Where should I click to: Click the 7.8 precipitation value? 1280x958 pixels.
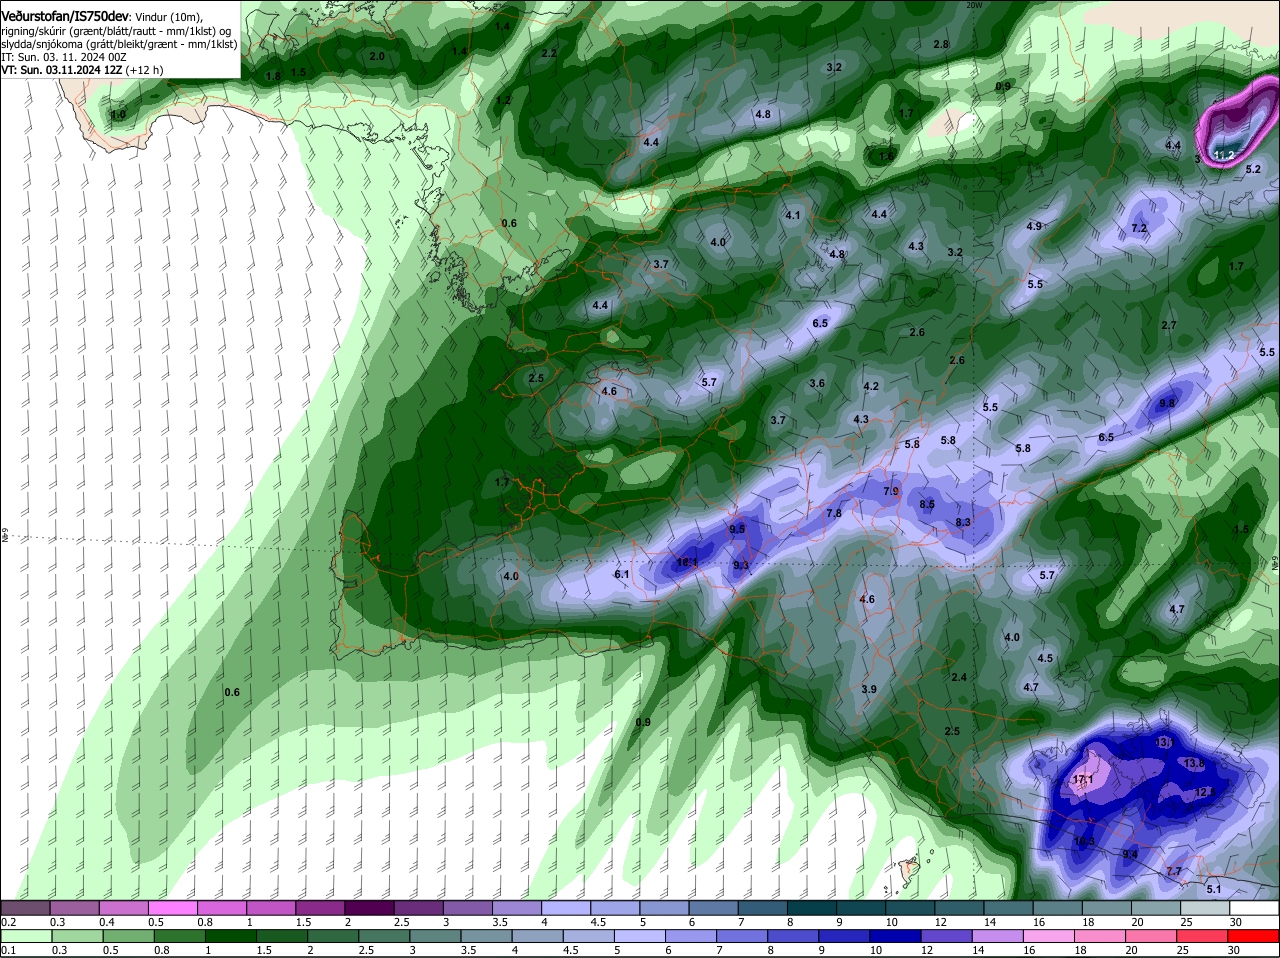(x=834, y=513)
